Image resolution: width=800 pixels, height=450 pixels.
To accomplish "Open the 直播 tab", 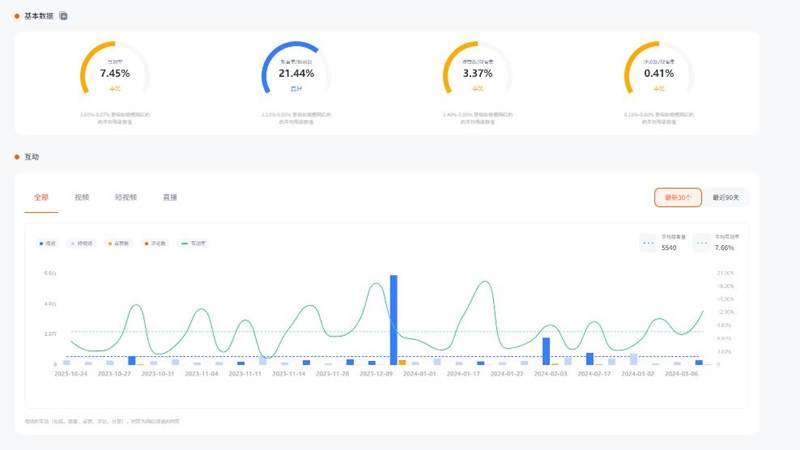I will (x=170, y=198).
